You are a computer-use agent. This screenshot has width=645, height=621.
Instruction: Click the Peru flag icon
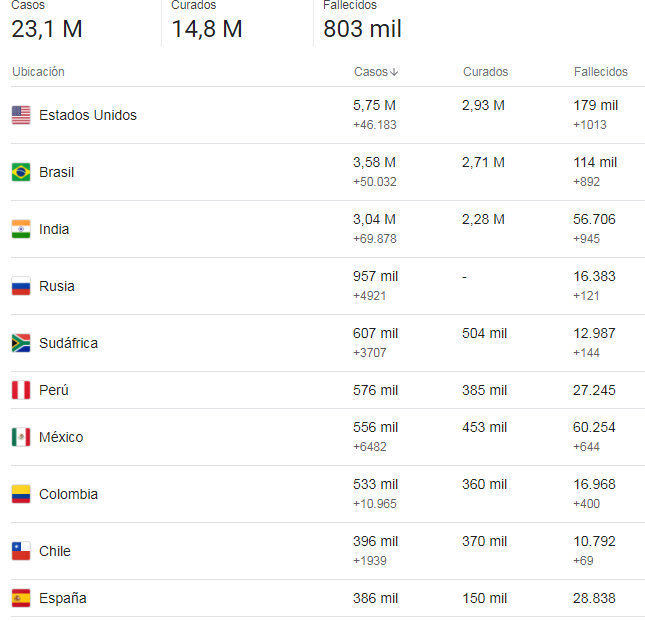(x=21, y=390)
